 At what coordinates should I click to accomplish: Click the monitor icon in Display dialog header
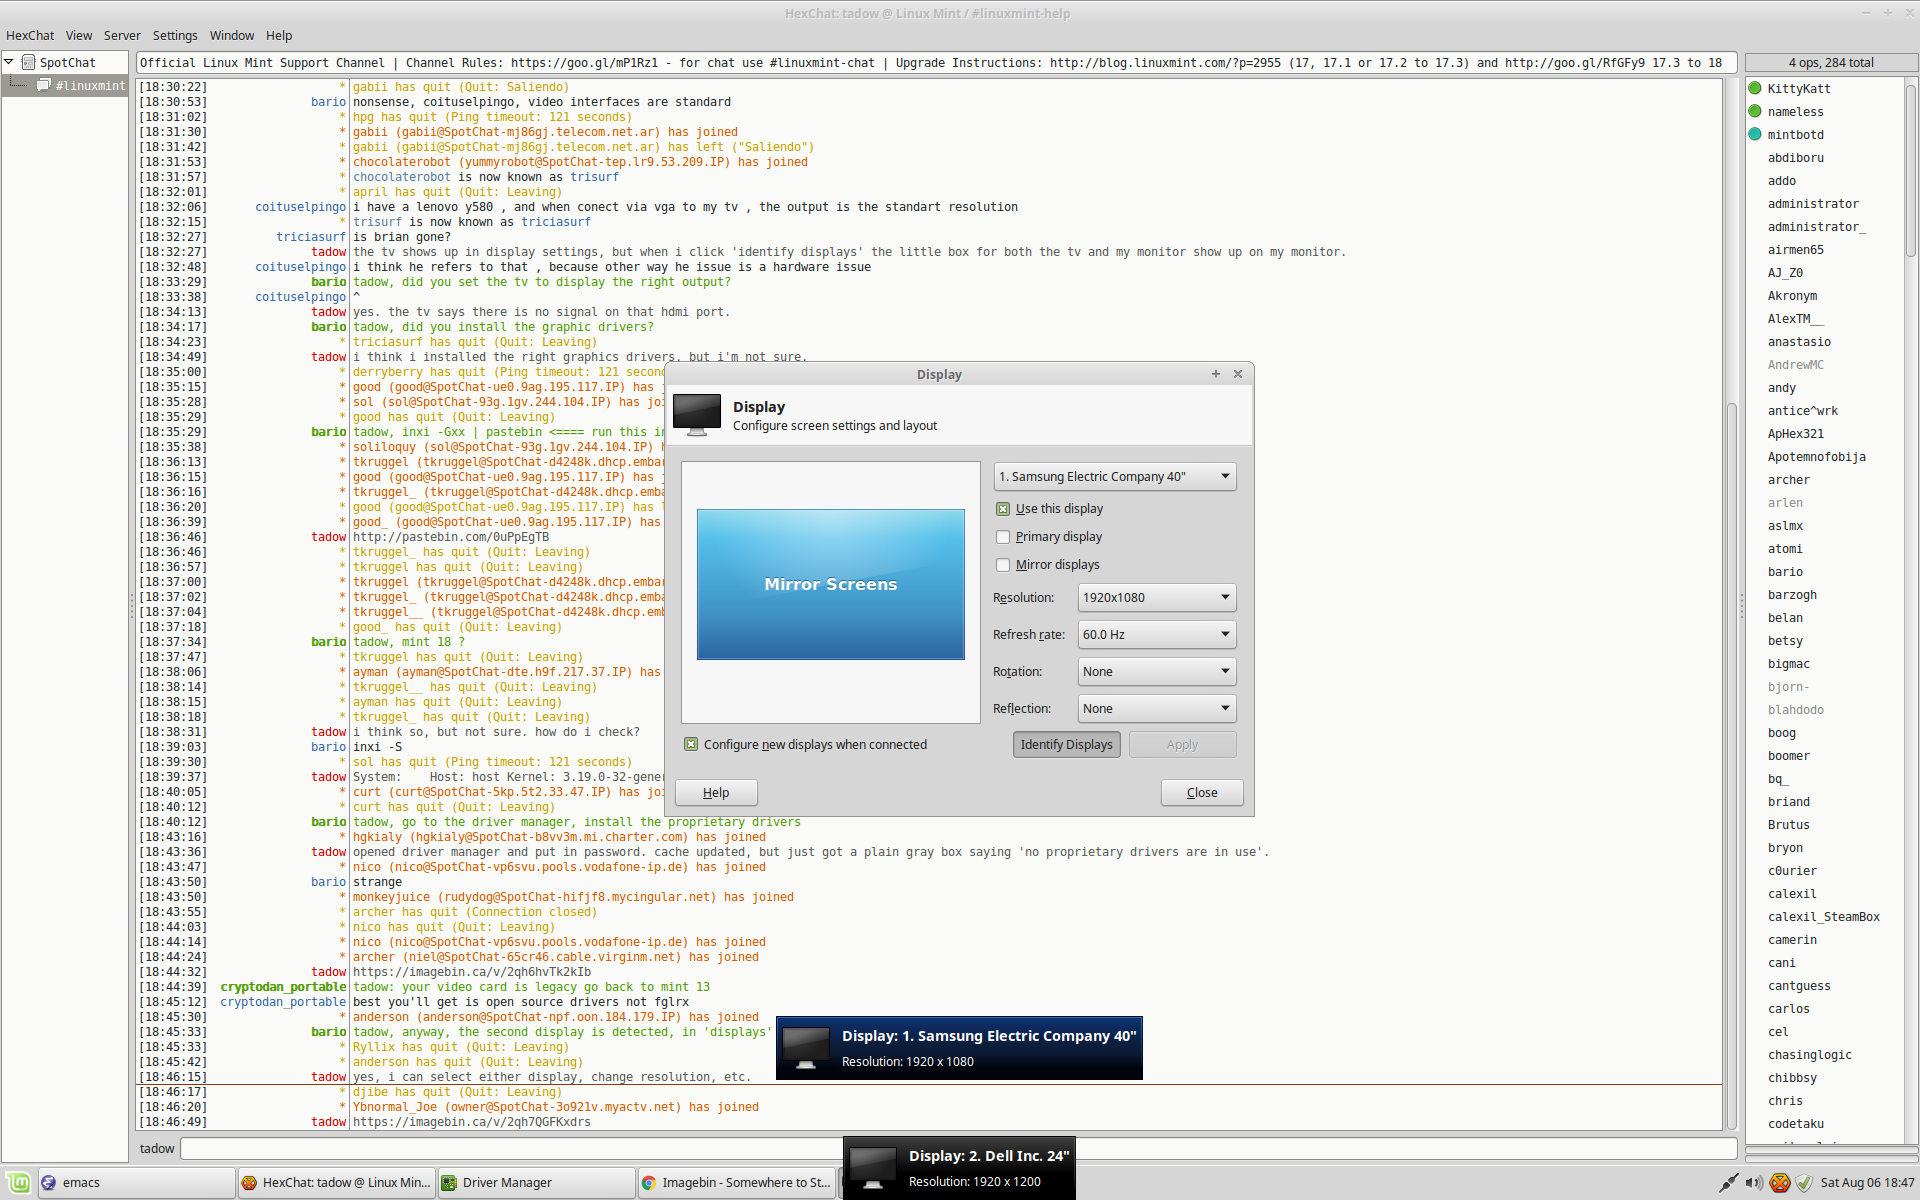click(x=697, y=415)
